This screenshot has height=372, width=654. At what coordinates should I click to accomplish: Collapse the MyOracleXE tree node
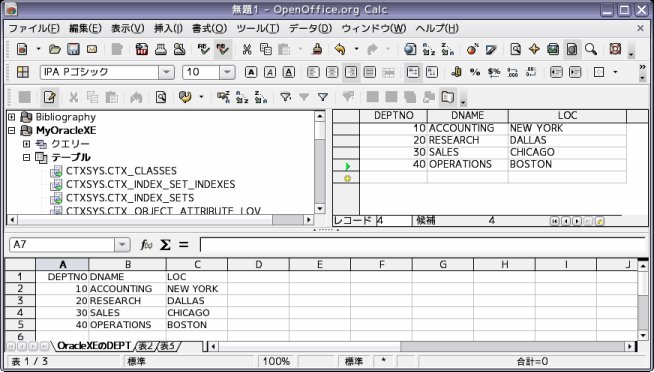pyautogui.click(x=12, y=131)
